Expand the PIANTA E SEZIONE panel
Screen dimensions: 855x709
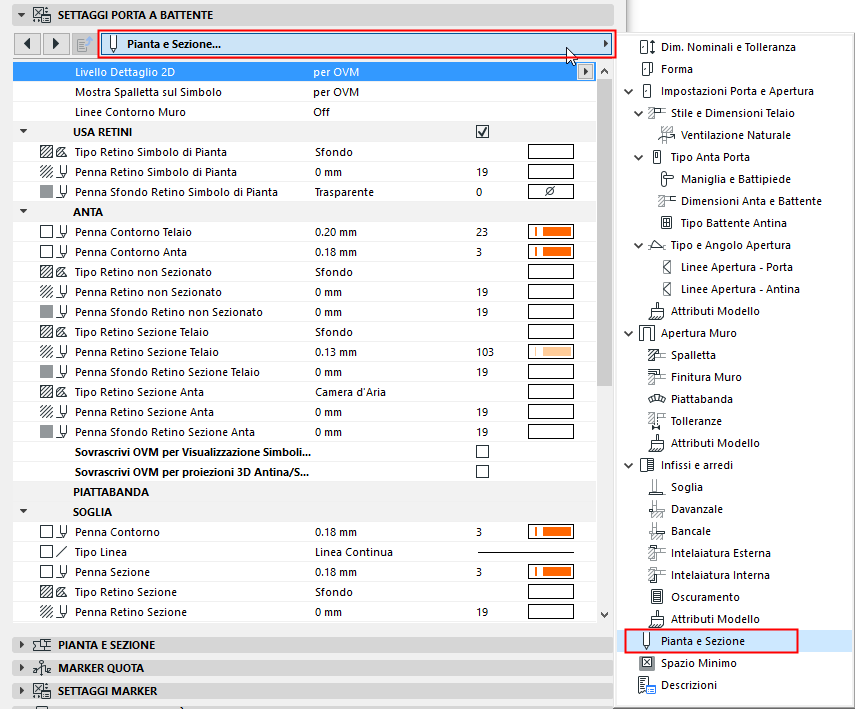pyautogui.click(x=21, y=645)
